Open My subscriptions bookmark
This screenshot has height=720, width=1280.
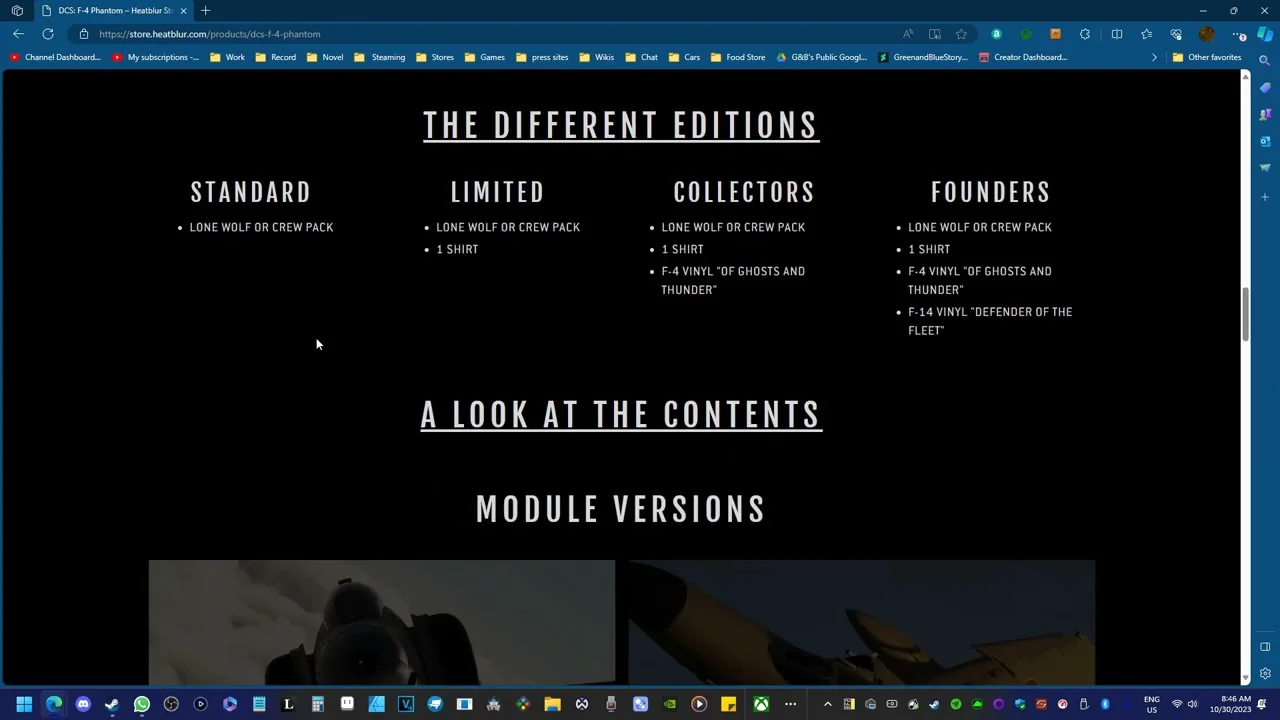click(x=156, y=57)
